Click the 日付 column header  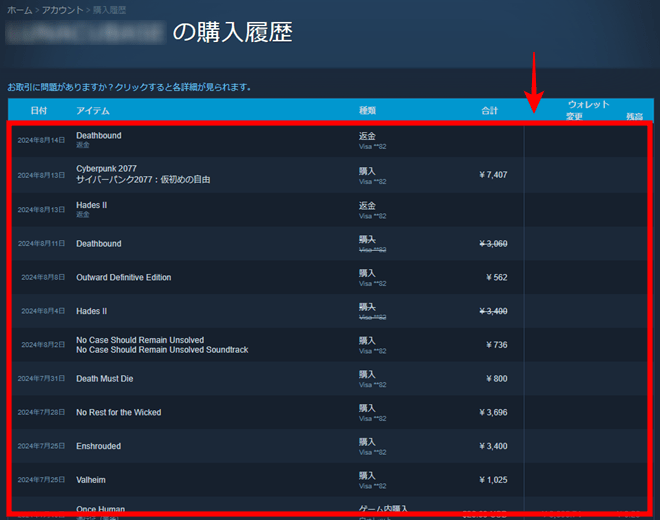tap(38, 110)
